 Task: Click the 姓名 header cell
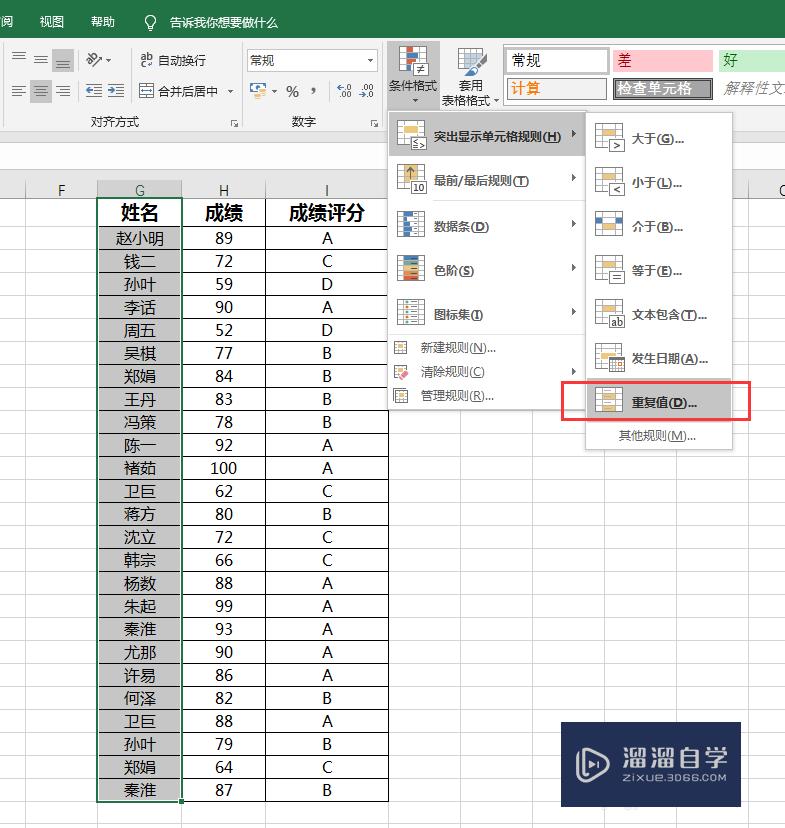139,213
